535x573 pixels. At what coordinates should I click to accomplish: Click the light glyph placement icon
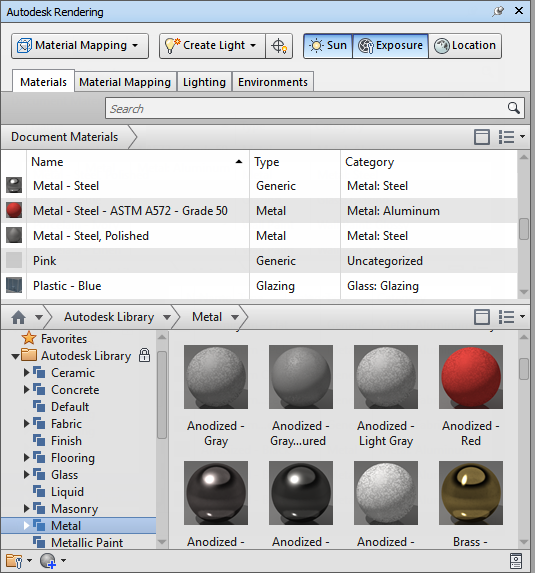point(279,46)
